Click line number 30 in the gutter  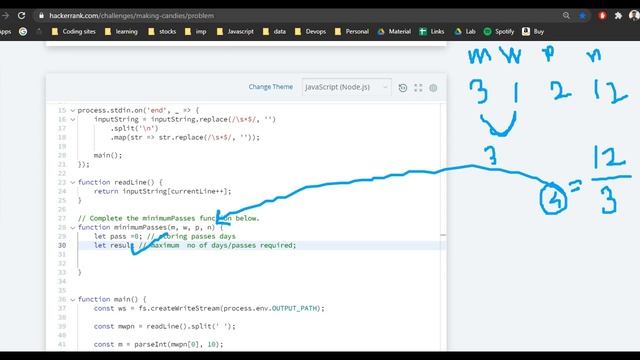62,245
